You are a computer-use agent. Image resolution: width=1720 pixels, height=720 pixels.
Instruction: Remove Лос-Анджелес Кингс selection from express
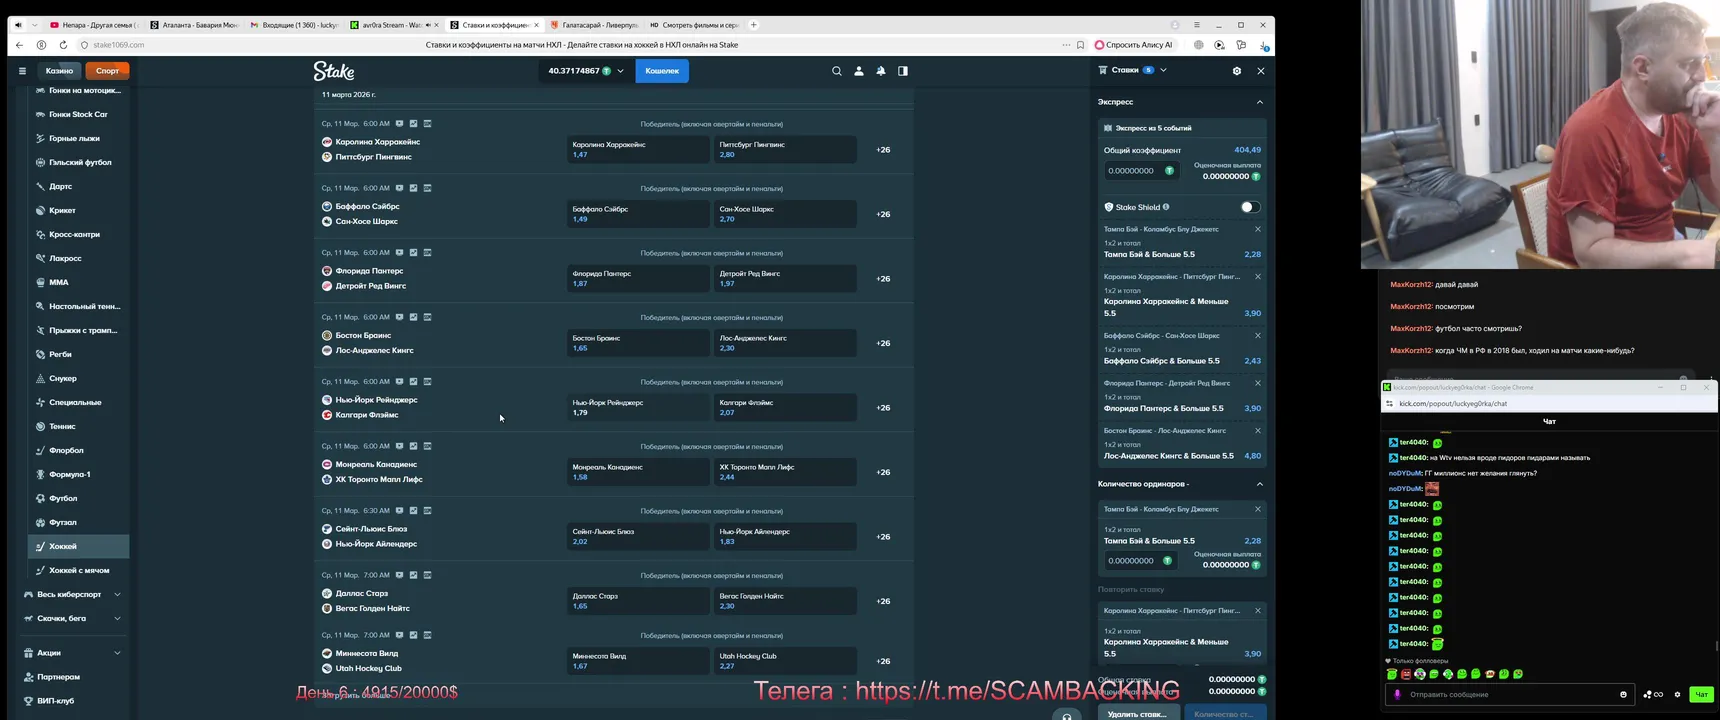click(1258, 430)
